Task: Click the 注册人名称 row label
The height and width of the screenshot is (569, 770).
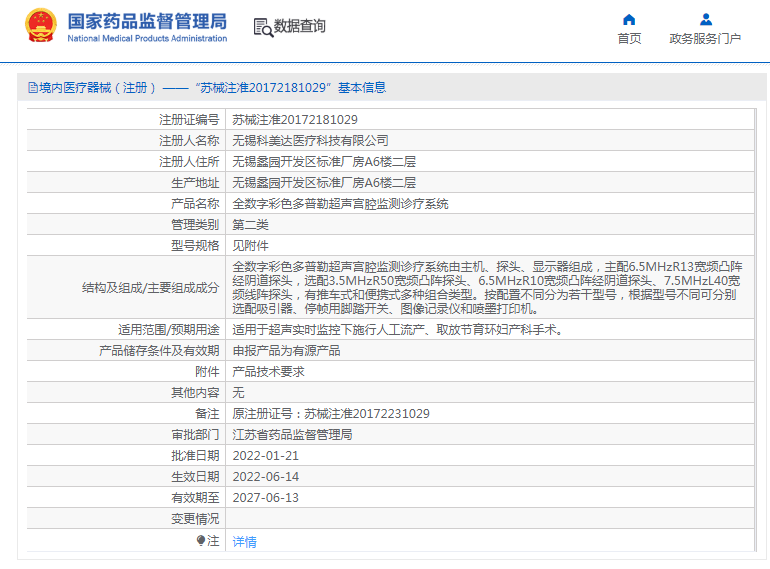Action: pyautogui.click(x=189, y=140)
